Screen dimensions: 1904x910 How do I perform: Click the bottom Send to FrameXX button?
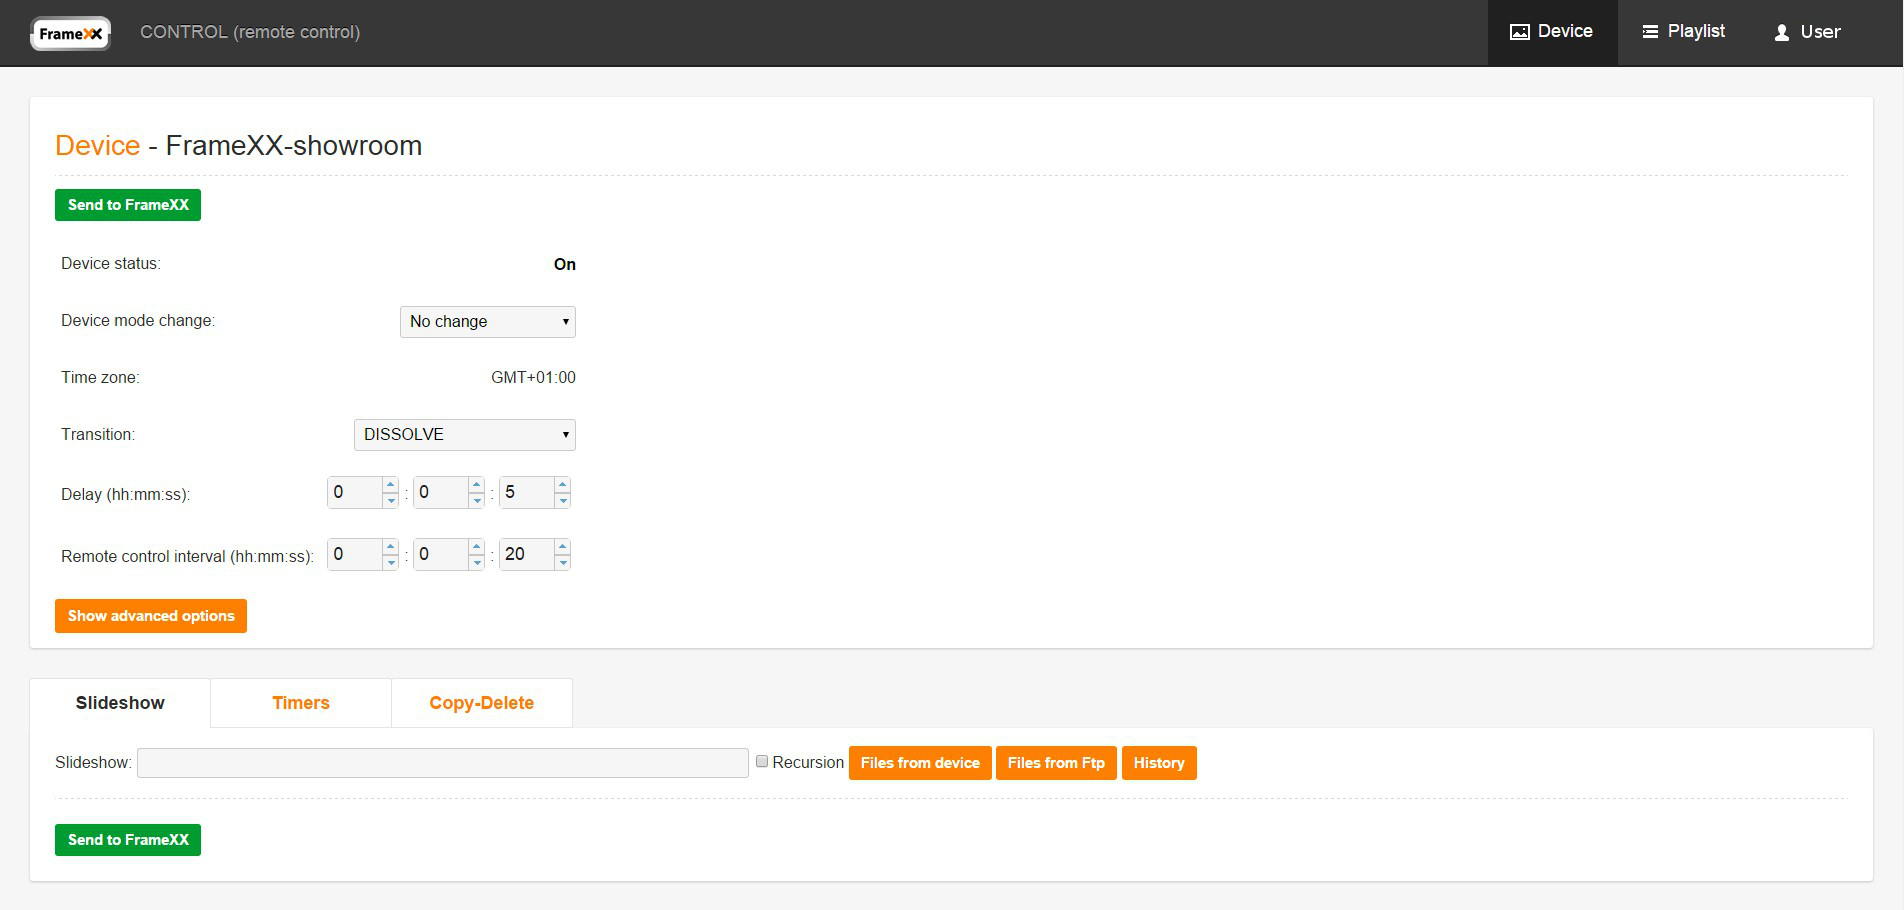click(x=128, y=840)
